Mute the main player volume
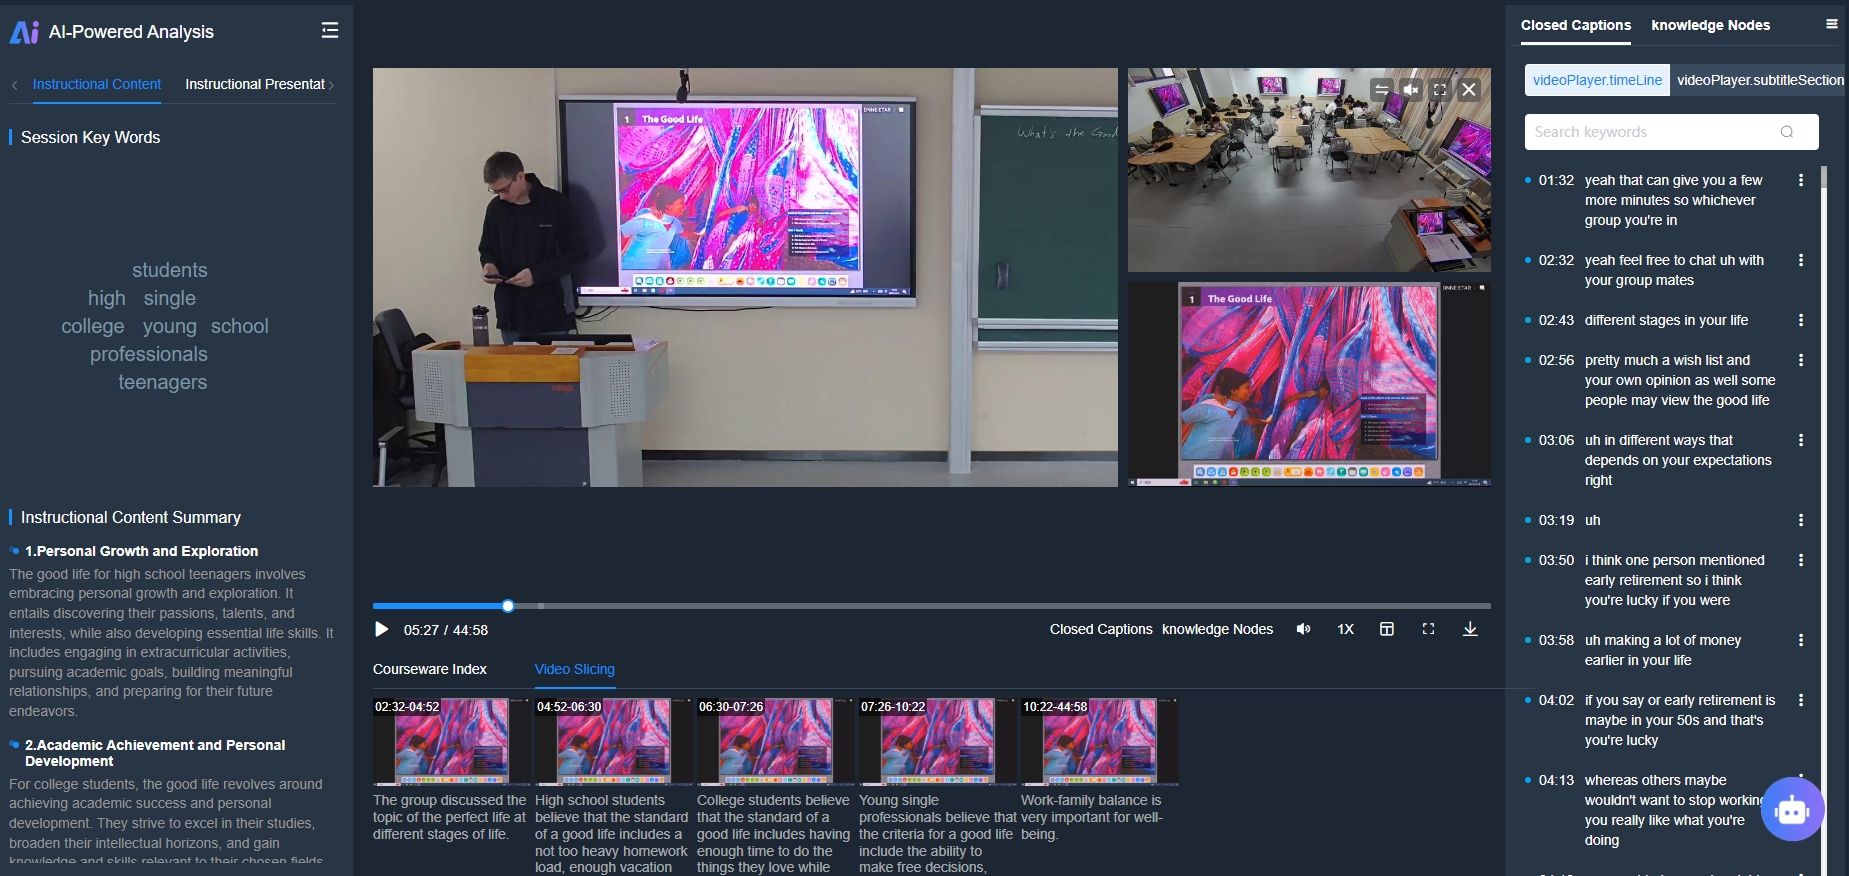The image size is (1849, 876). [1303, 629]
